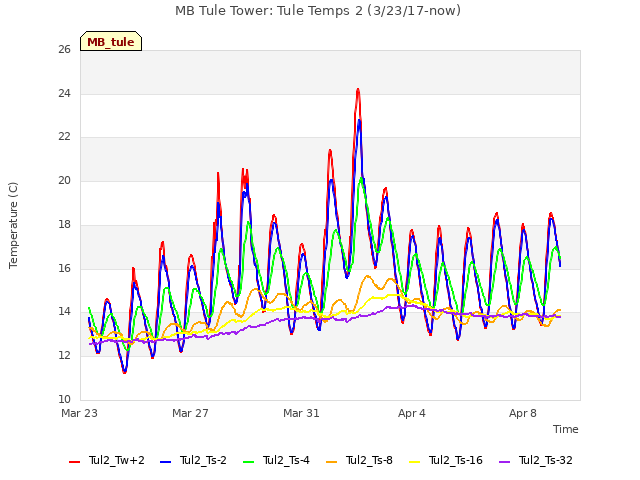
Task: Click the 16 y-axis tick label
Action: [x=64, y=268]
